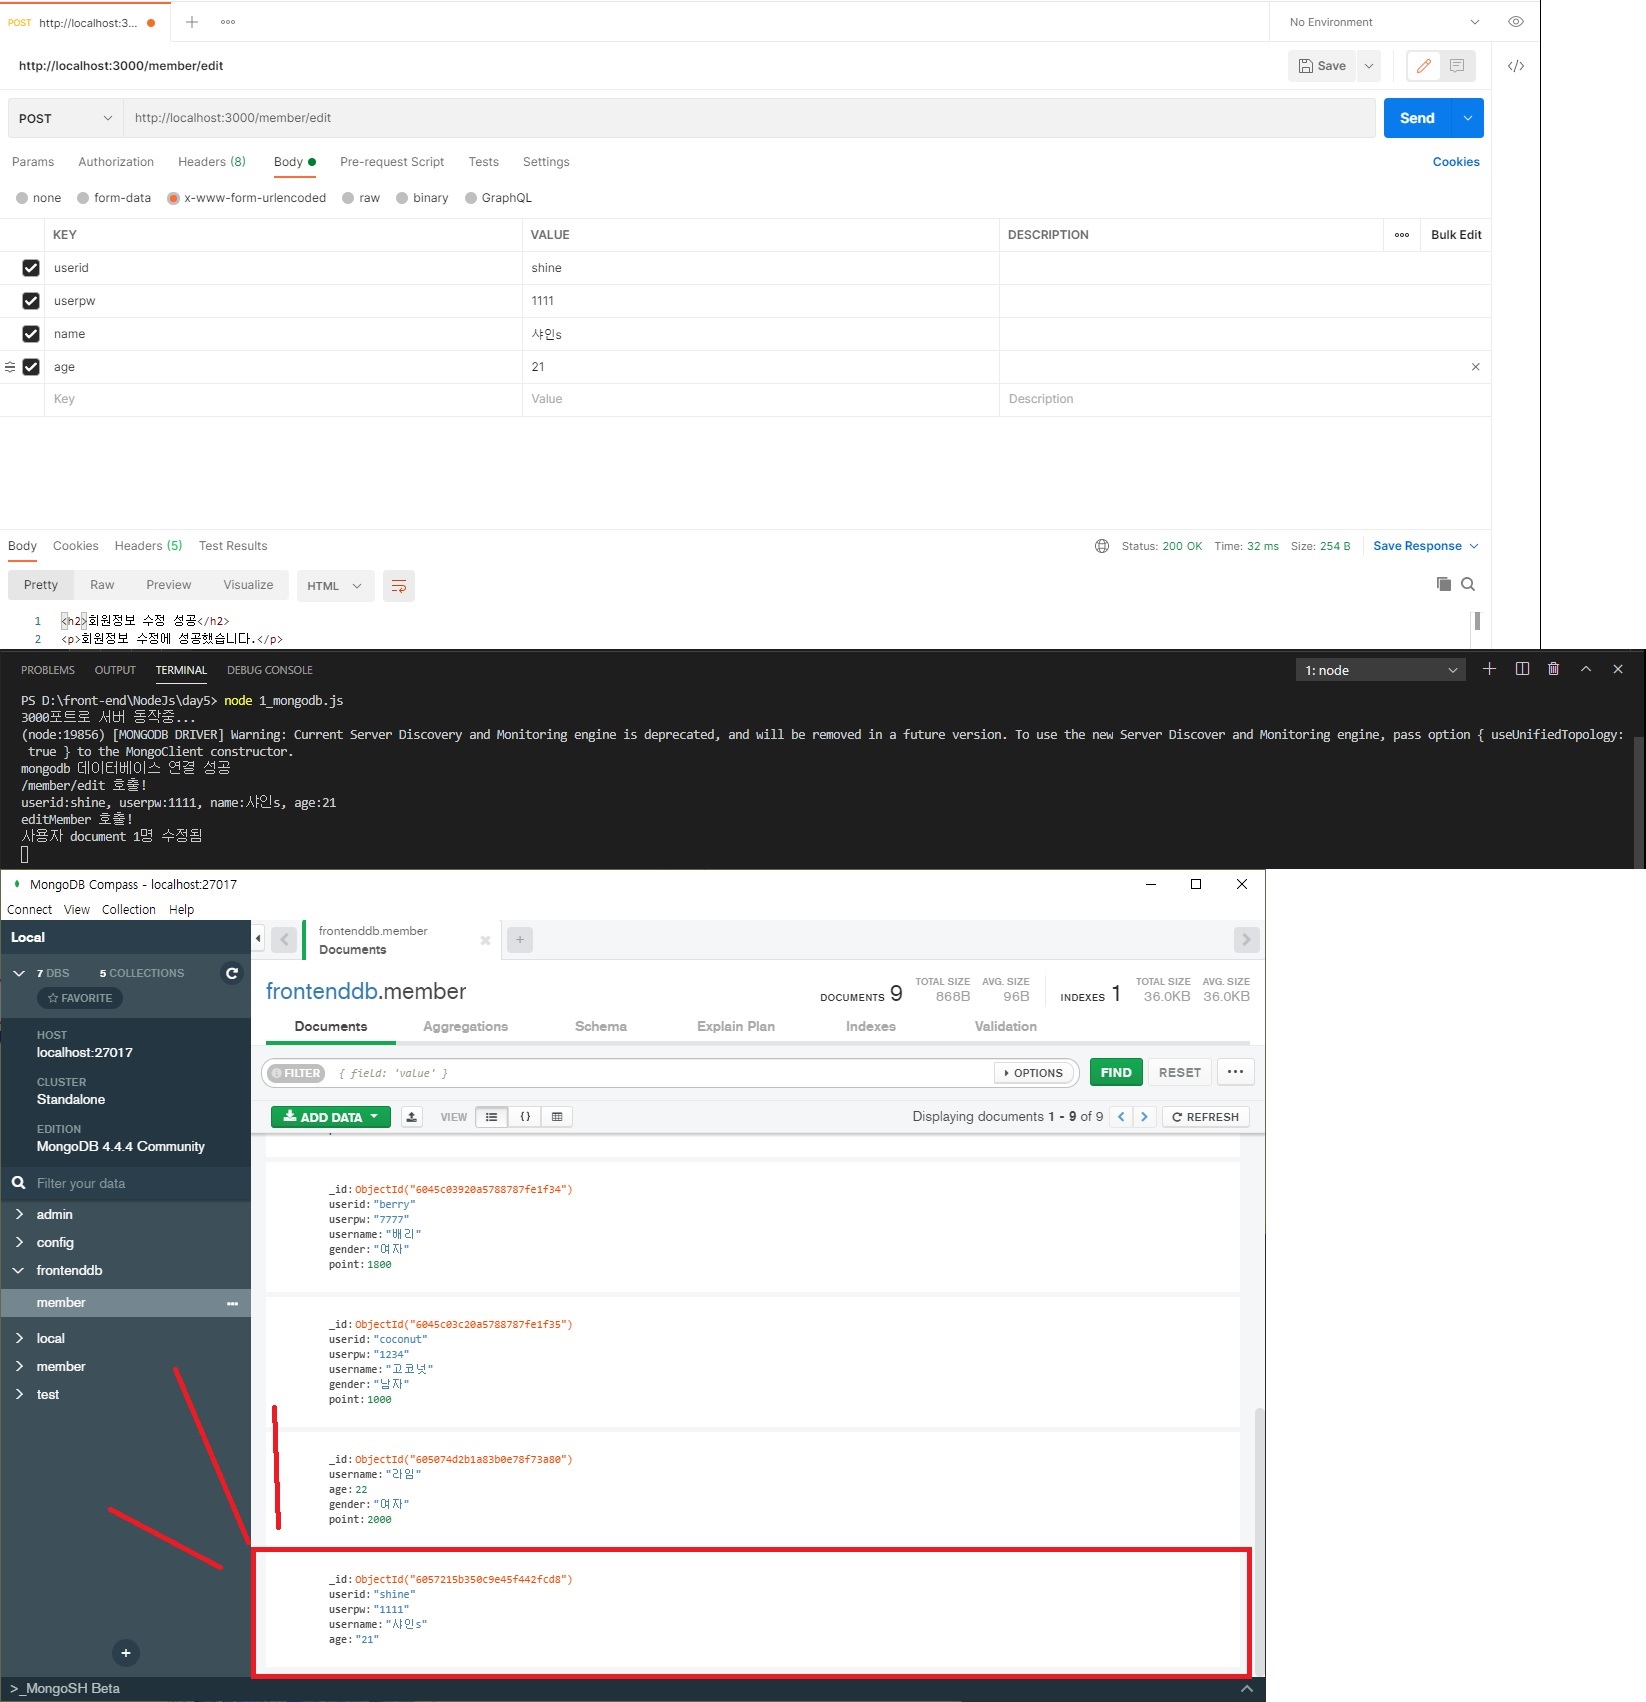Collapse the frontenddb database tree
This screenshot has height=1702, width=1646.
(x=19, y=1270)
